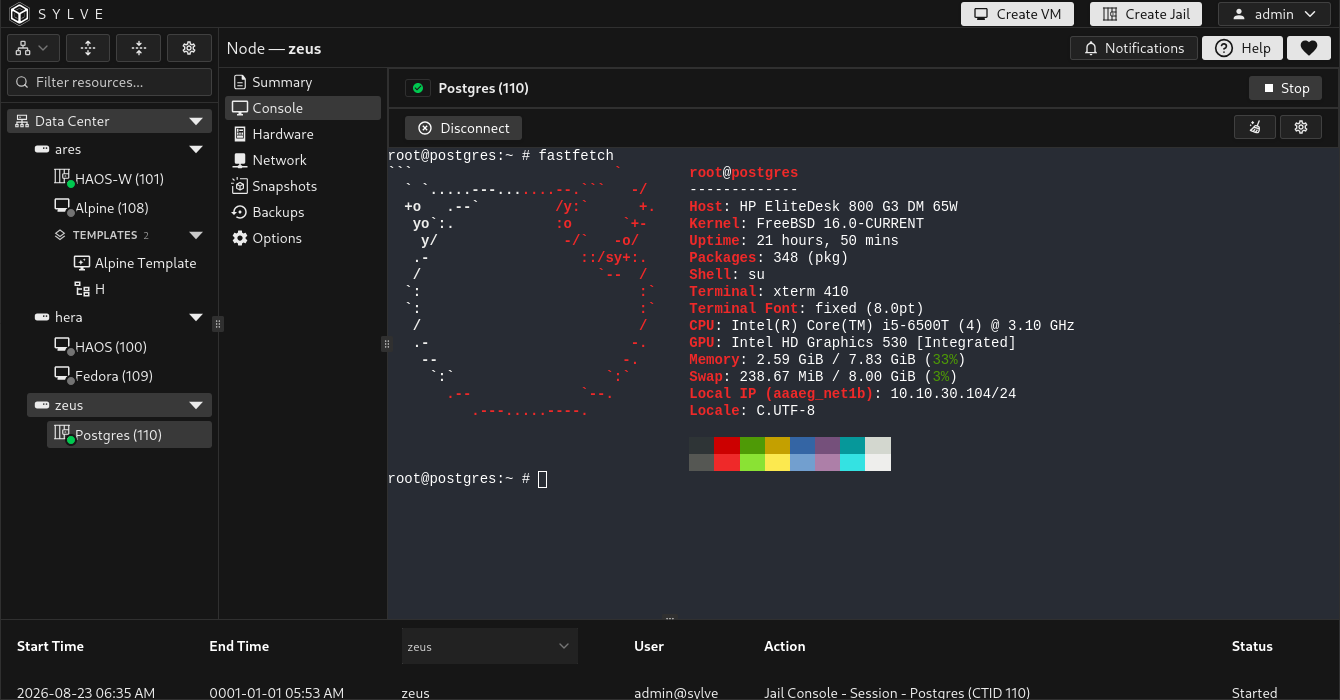Screen dimensions: 1340x700
Task: Focus the Filter resources search field
Action: 110,82
